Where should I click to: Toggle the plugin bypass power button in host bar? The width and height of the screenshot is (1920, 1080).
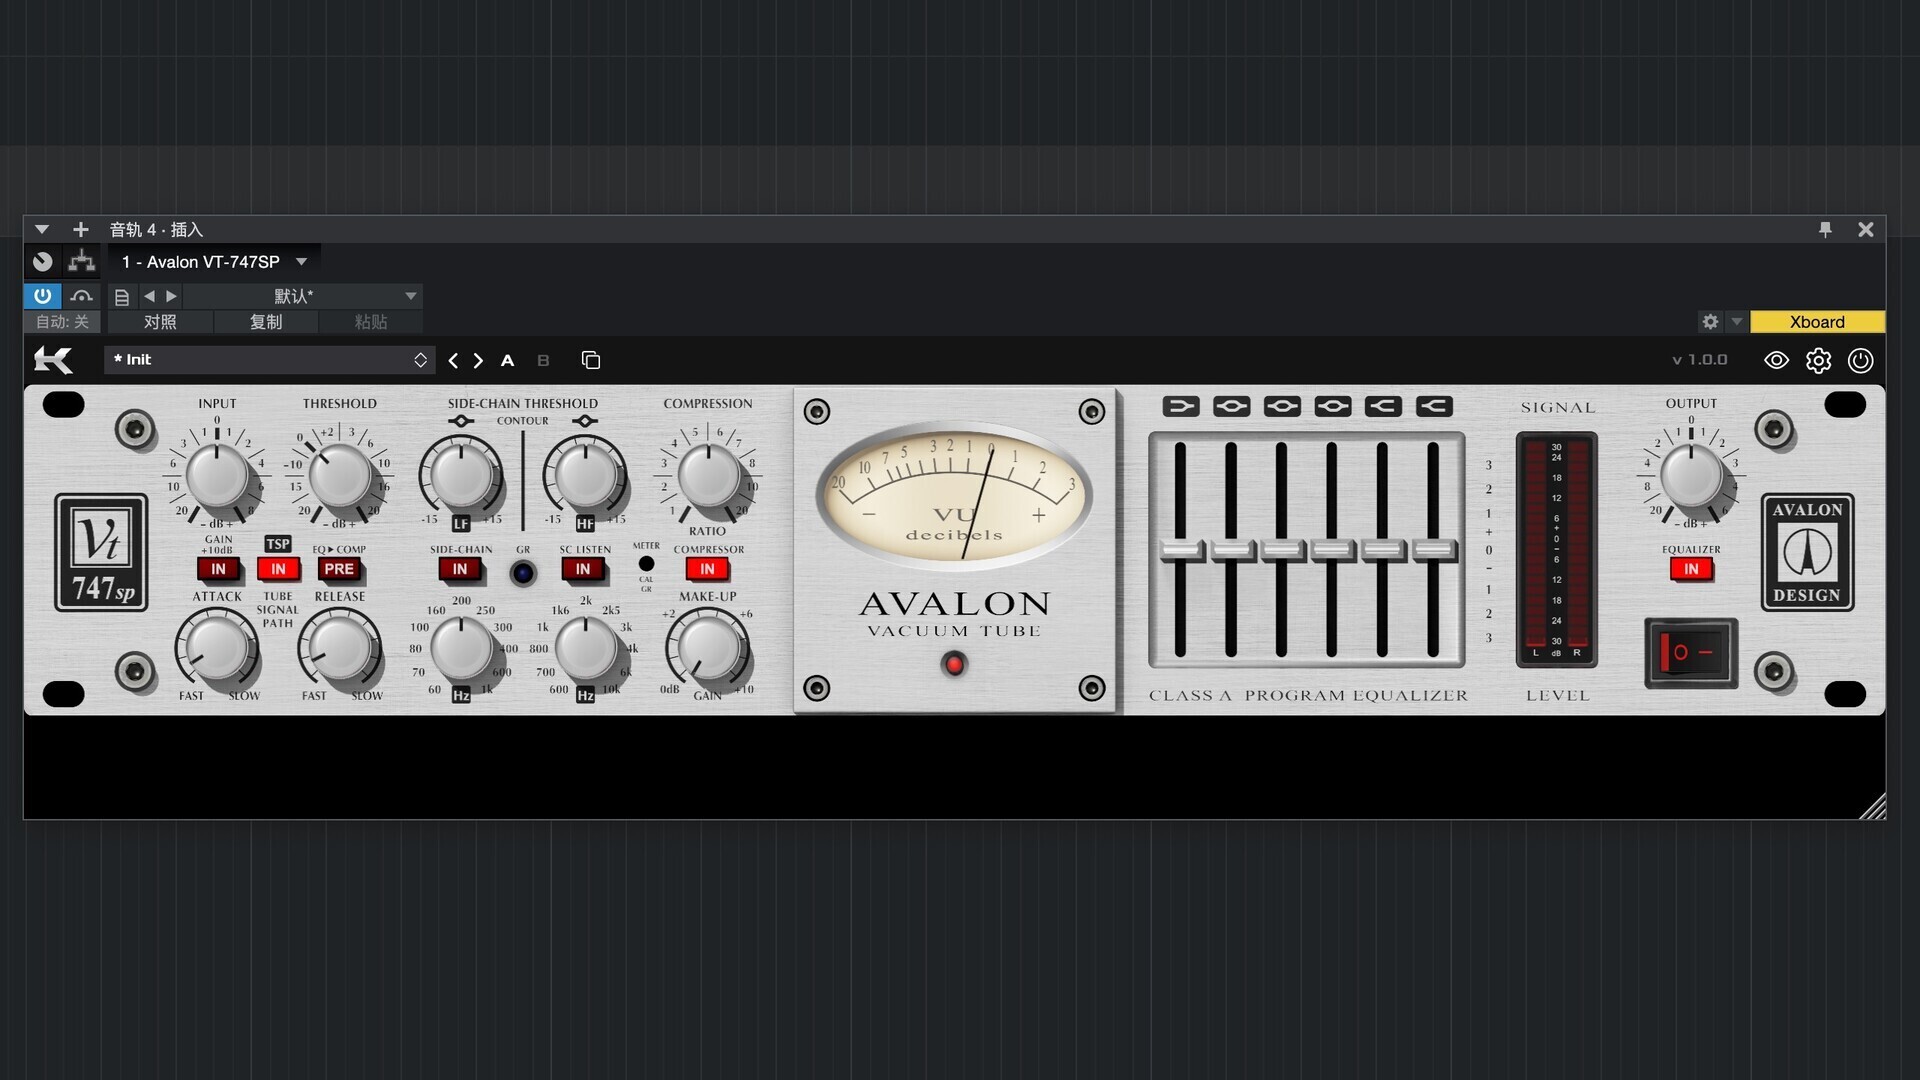coord(42,296)
